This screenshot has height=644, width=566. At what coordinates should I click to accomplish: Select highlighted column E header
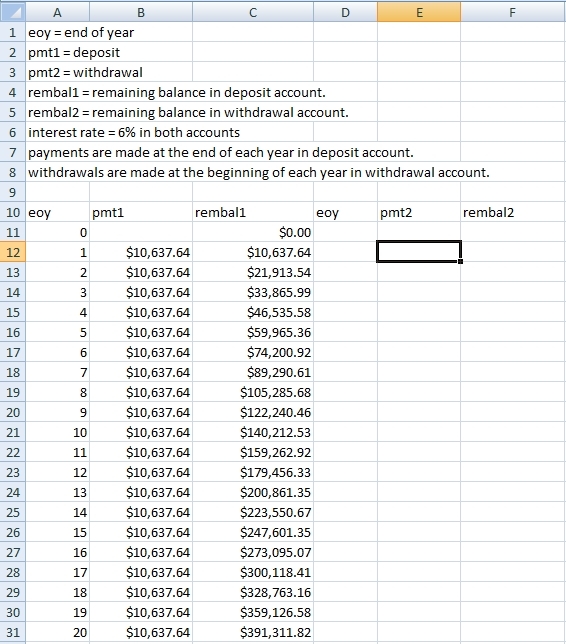pos(419,12)
